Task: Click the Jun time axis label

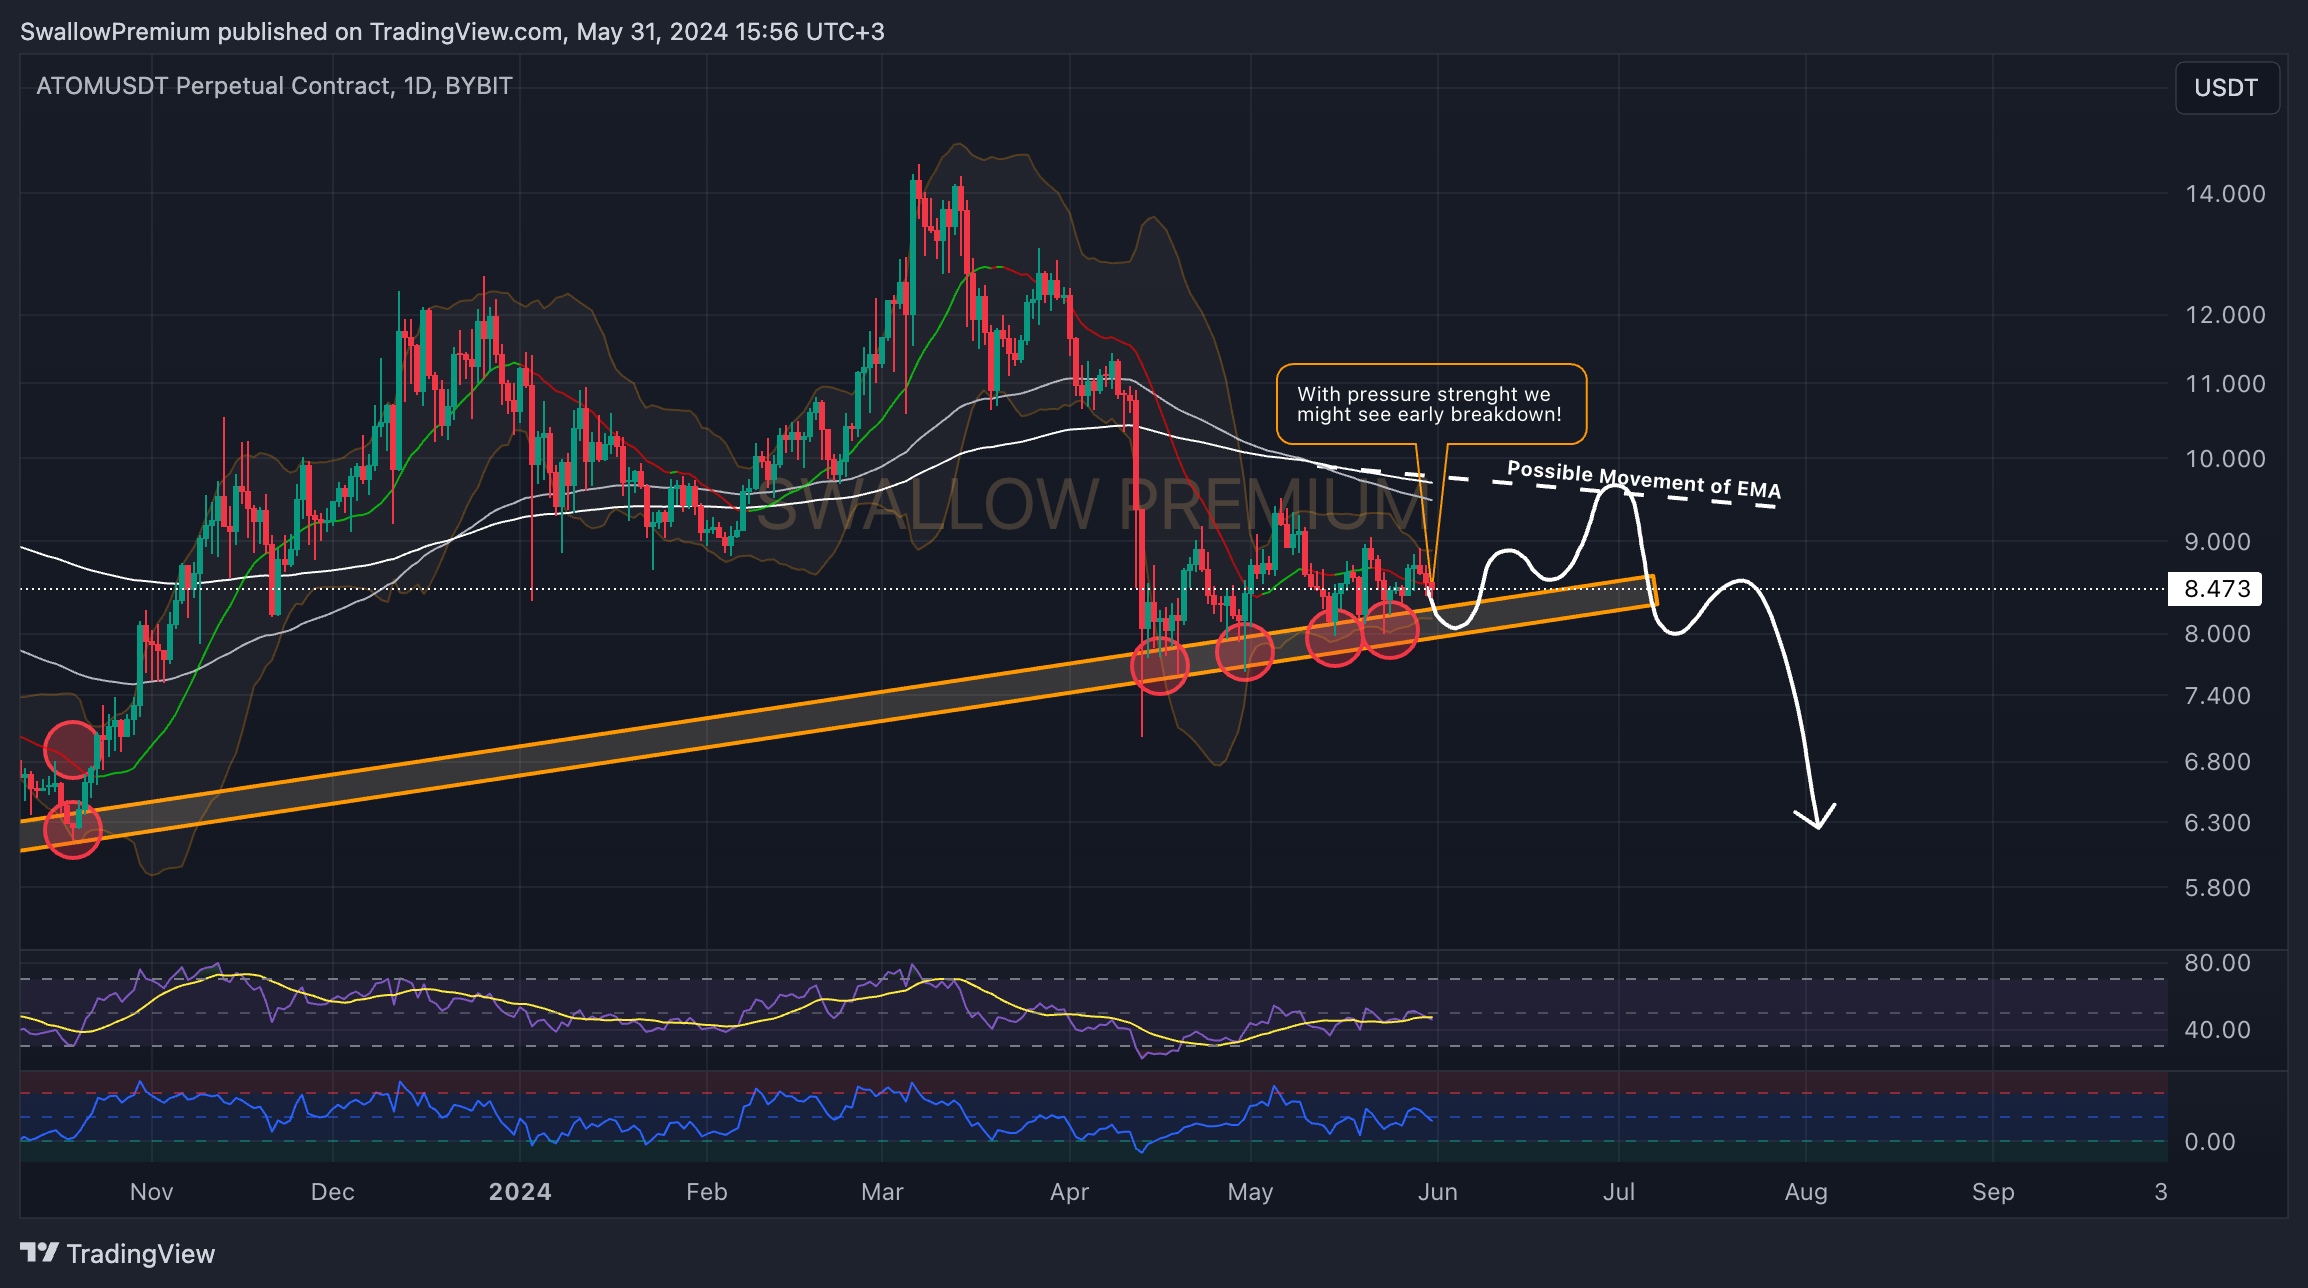Action: (1438, 1192)
